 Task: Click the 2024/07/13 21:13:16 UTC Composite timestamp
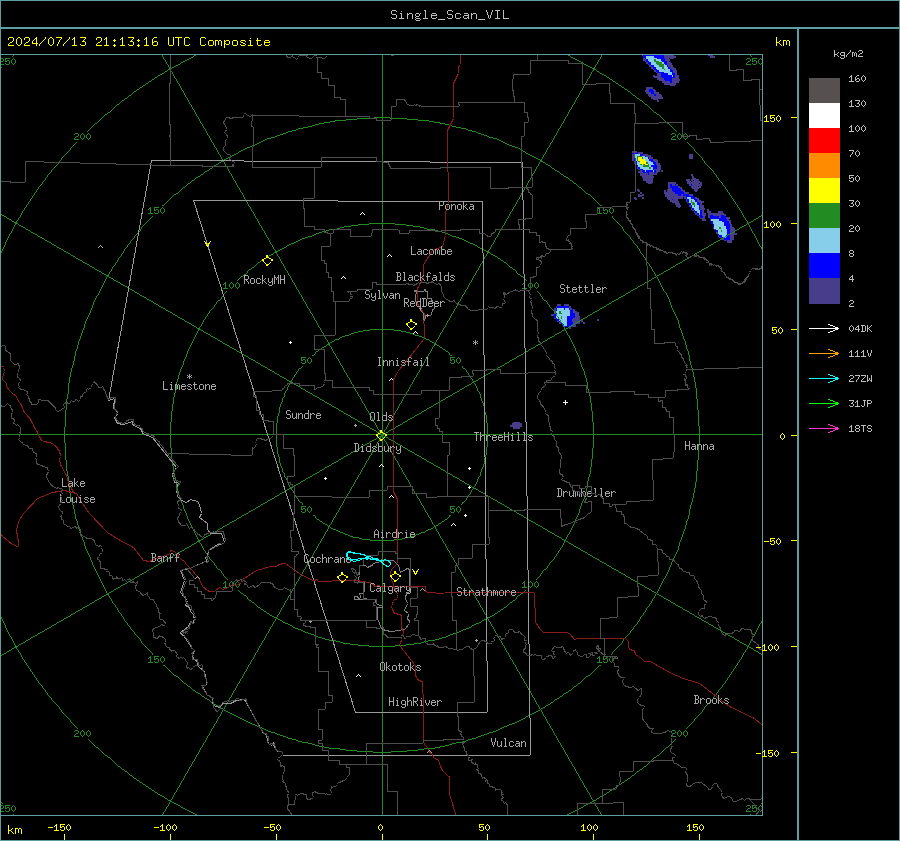(x=138, y=42)
